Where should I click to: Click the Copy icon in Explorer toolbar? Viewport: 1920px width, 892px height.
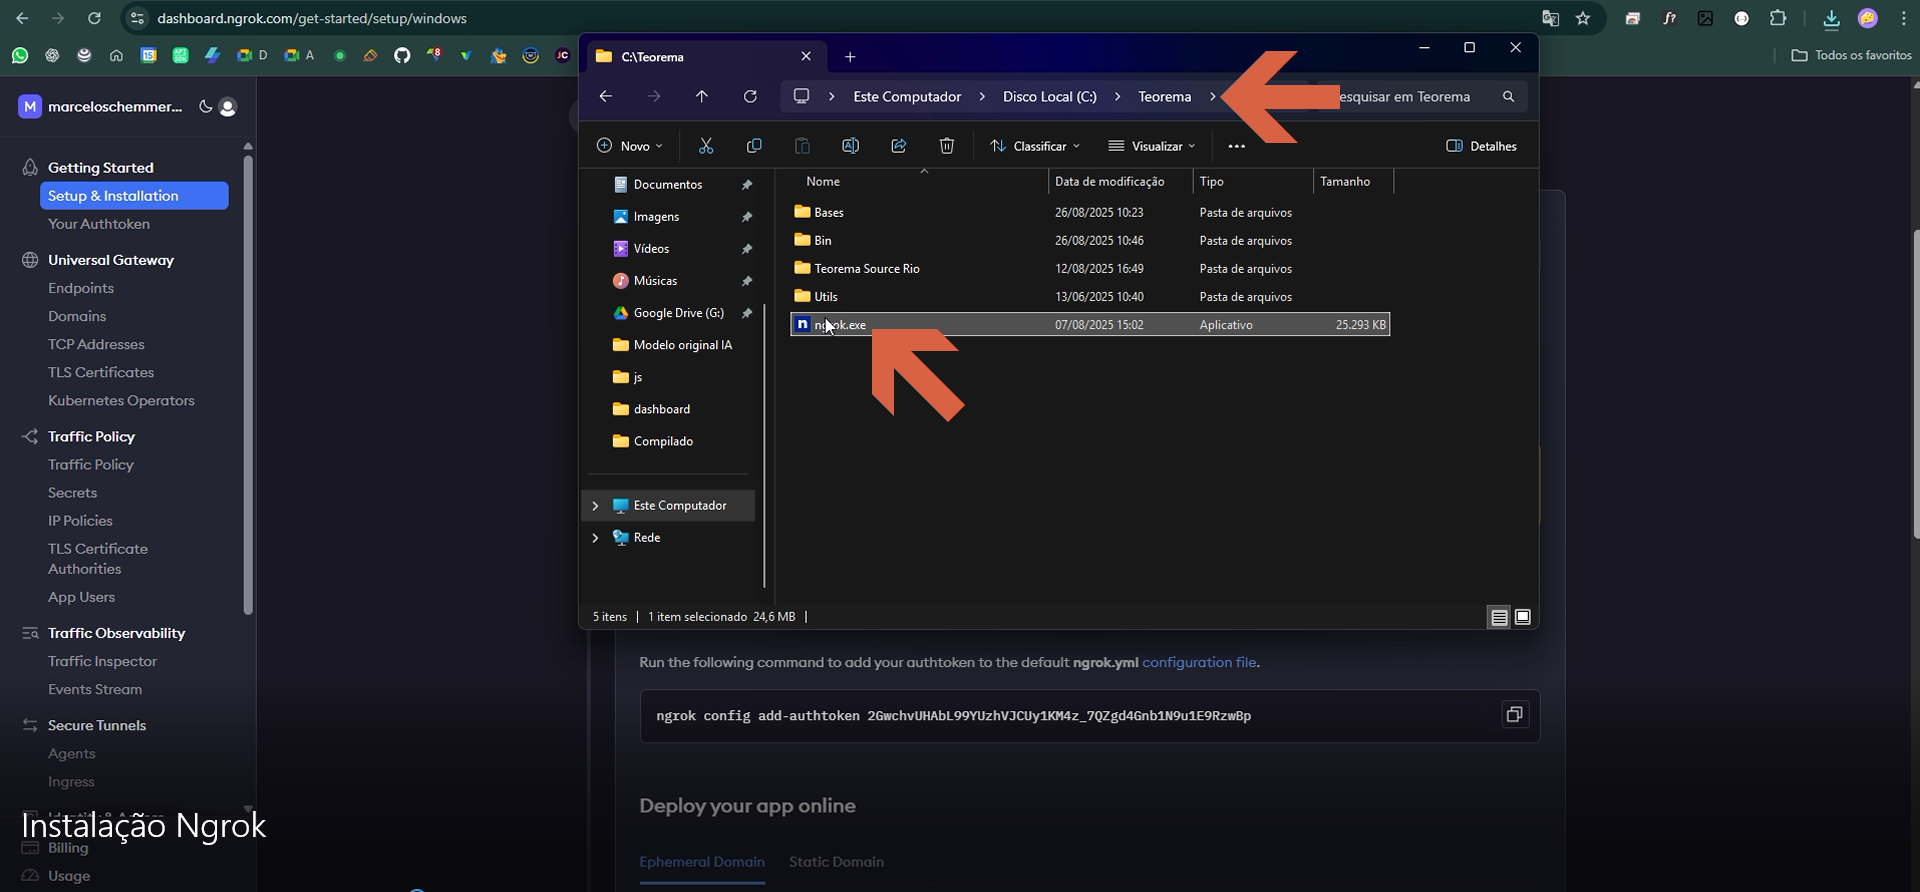point(754,146)
